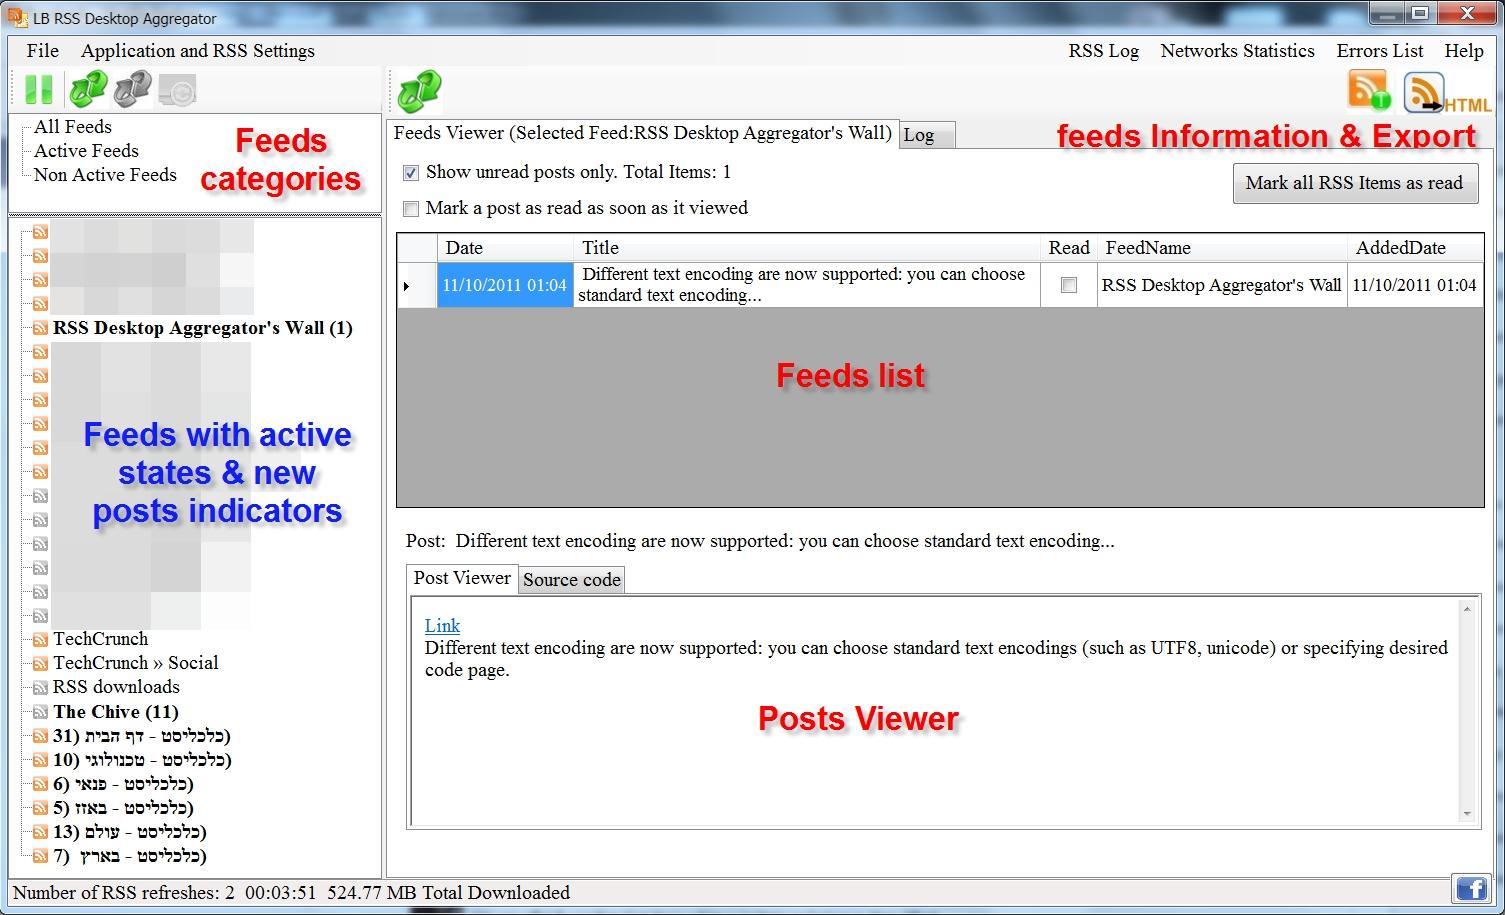Click the LB RSS app icon in title bar
This screenshot has width=1505, height=915.
point(17,17)
